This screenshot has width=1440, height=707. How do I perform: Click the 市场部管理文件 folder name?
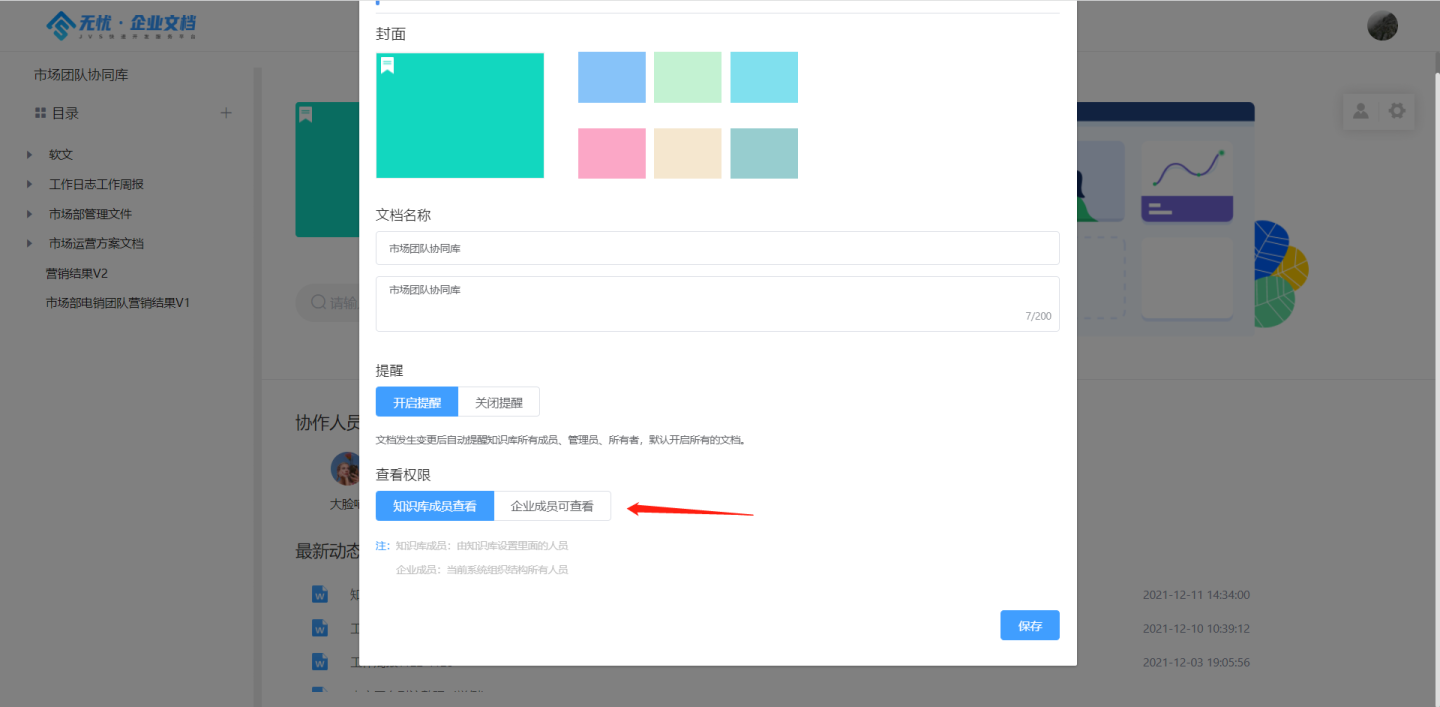pos(90,214)
